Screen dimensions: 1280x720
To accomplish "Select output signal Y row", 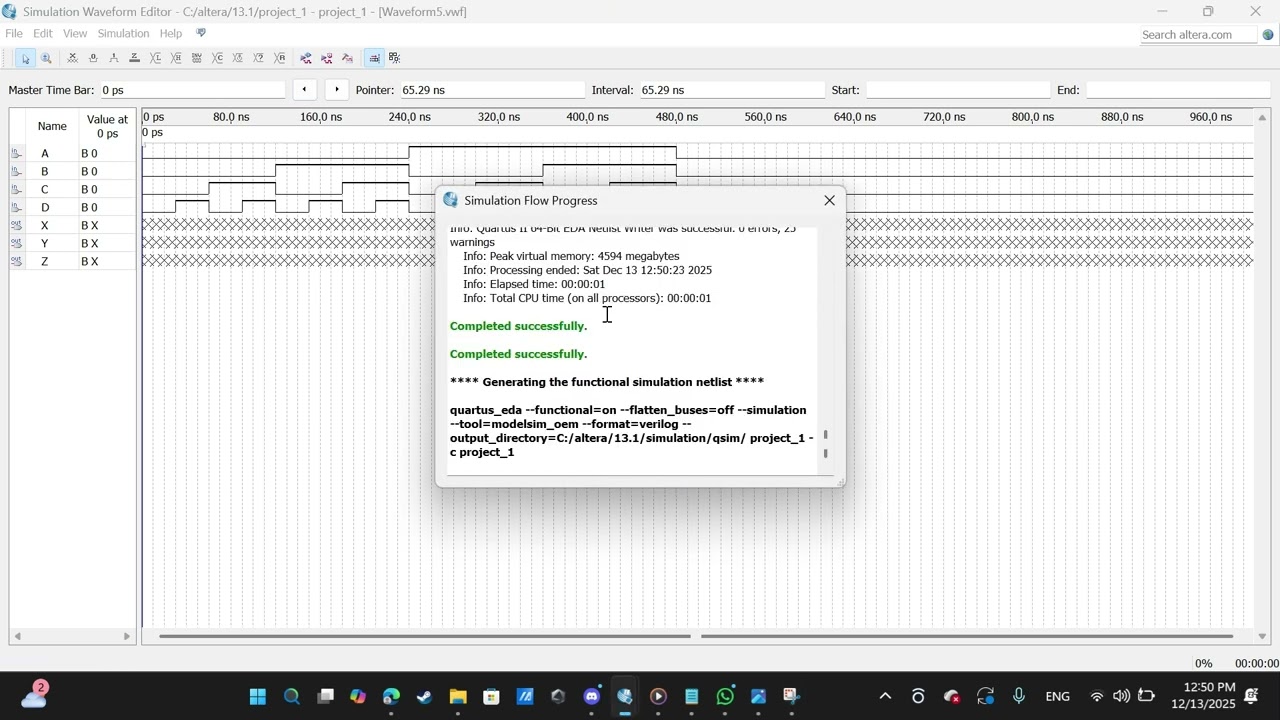I will coord(72,243).
